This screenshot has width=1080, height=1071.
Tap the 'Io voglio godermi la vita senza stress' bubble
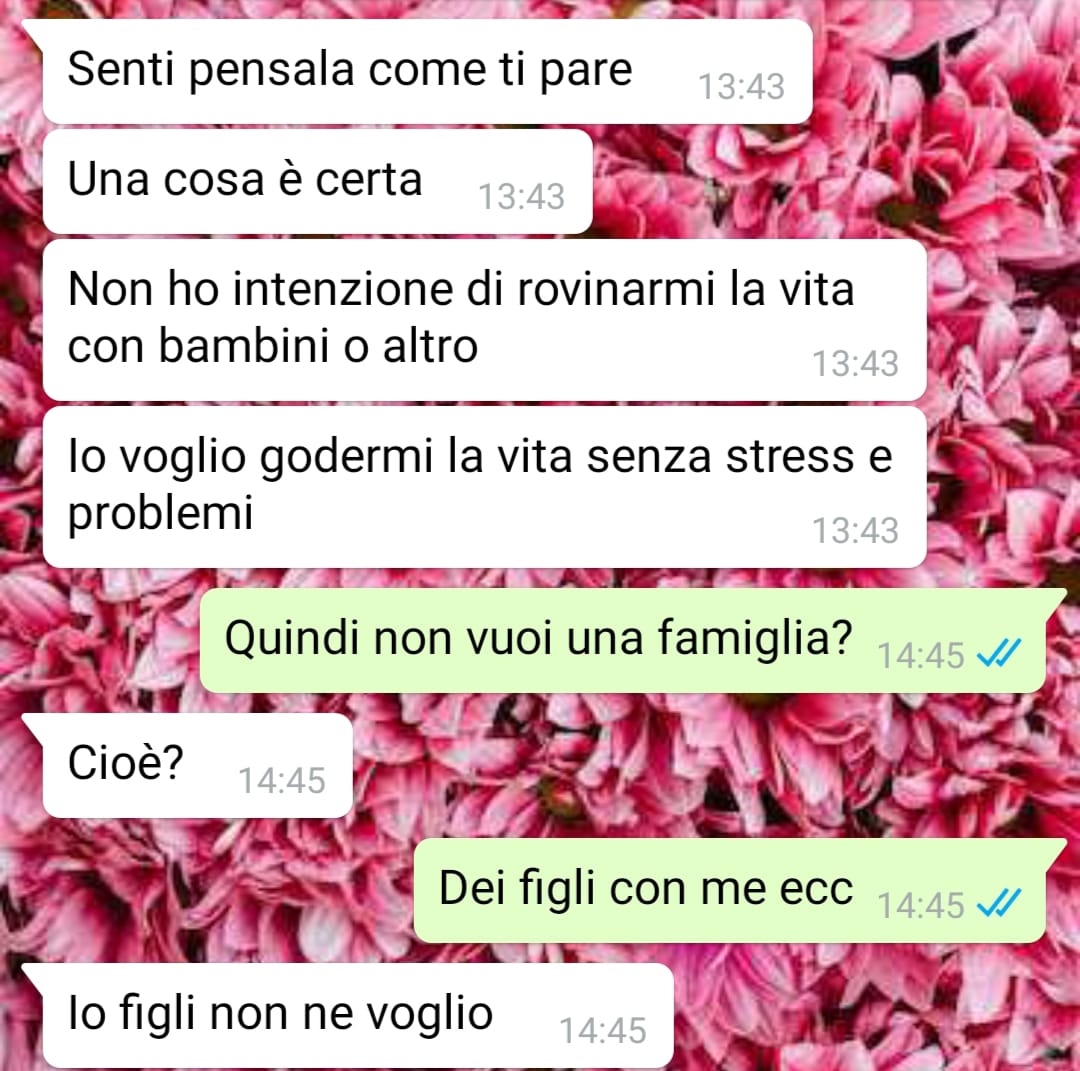tap(484, 487)
